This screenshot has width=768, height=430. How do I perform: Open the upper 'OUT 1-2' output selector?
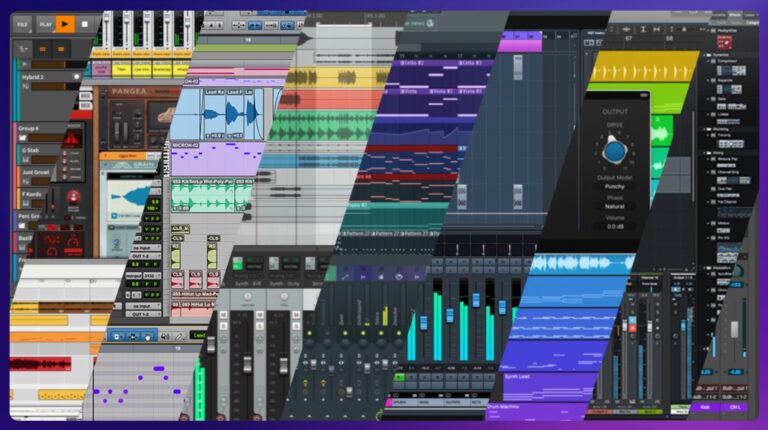pos(143,256)
